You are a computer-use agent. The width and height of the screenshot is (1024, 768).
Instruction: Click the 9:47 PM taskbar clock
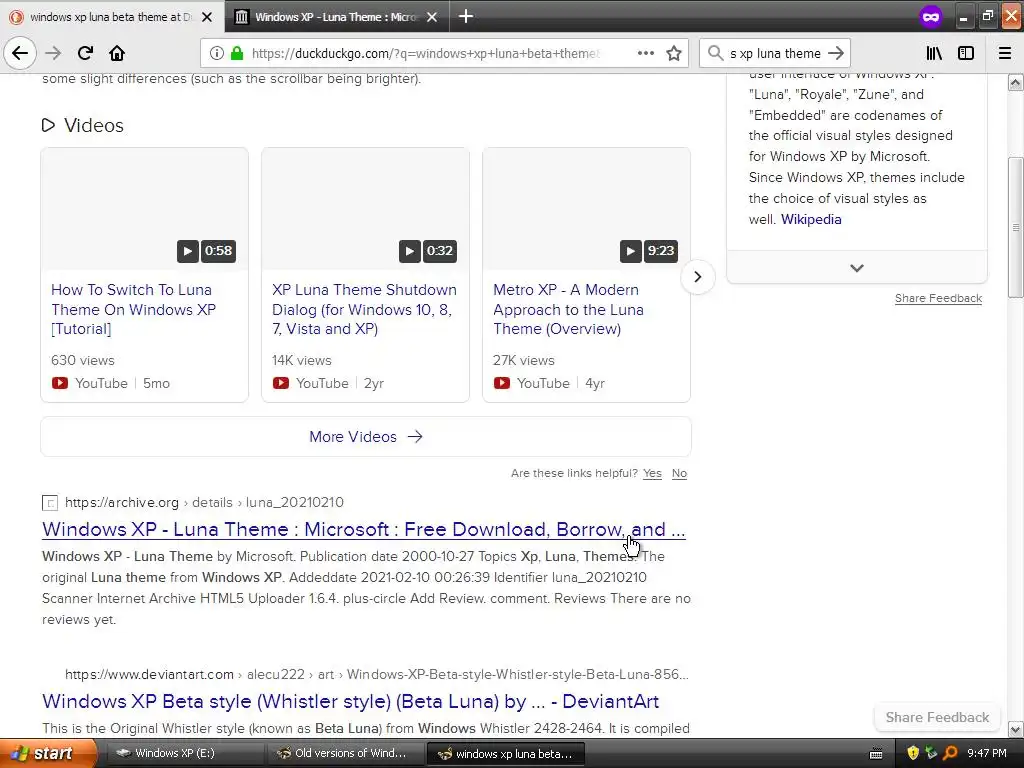click(987, 753)
